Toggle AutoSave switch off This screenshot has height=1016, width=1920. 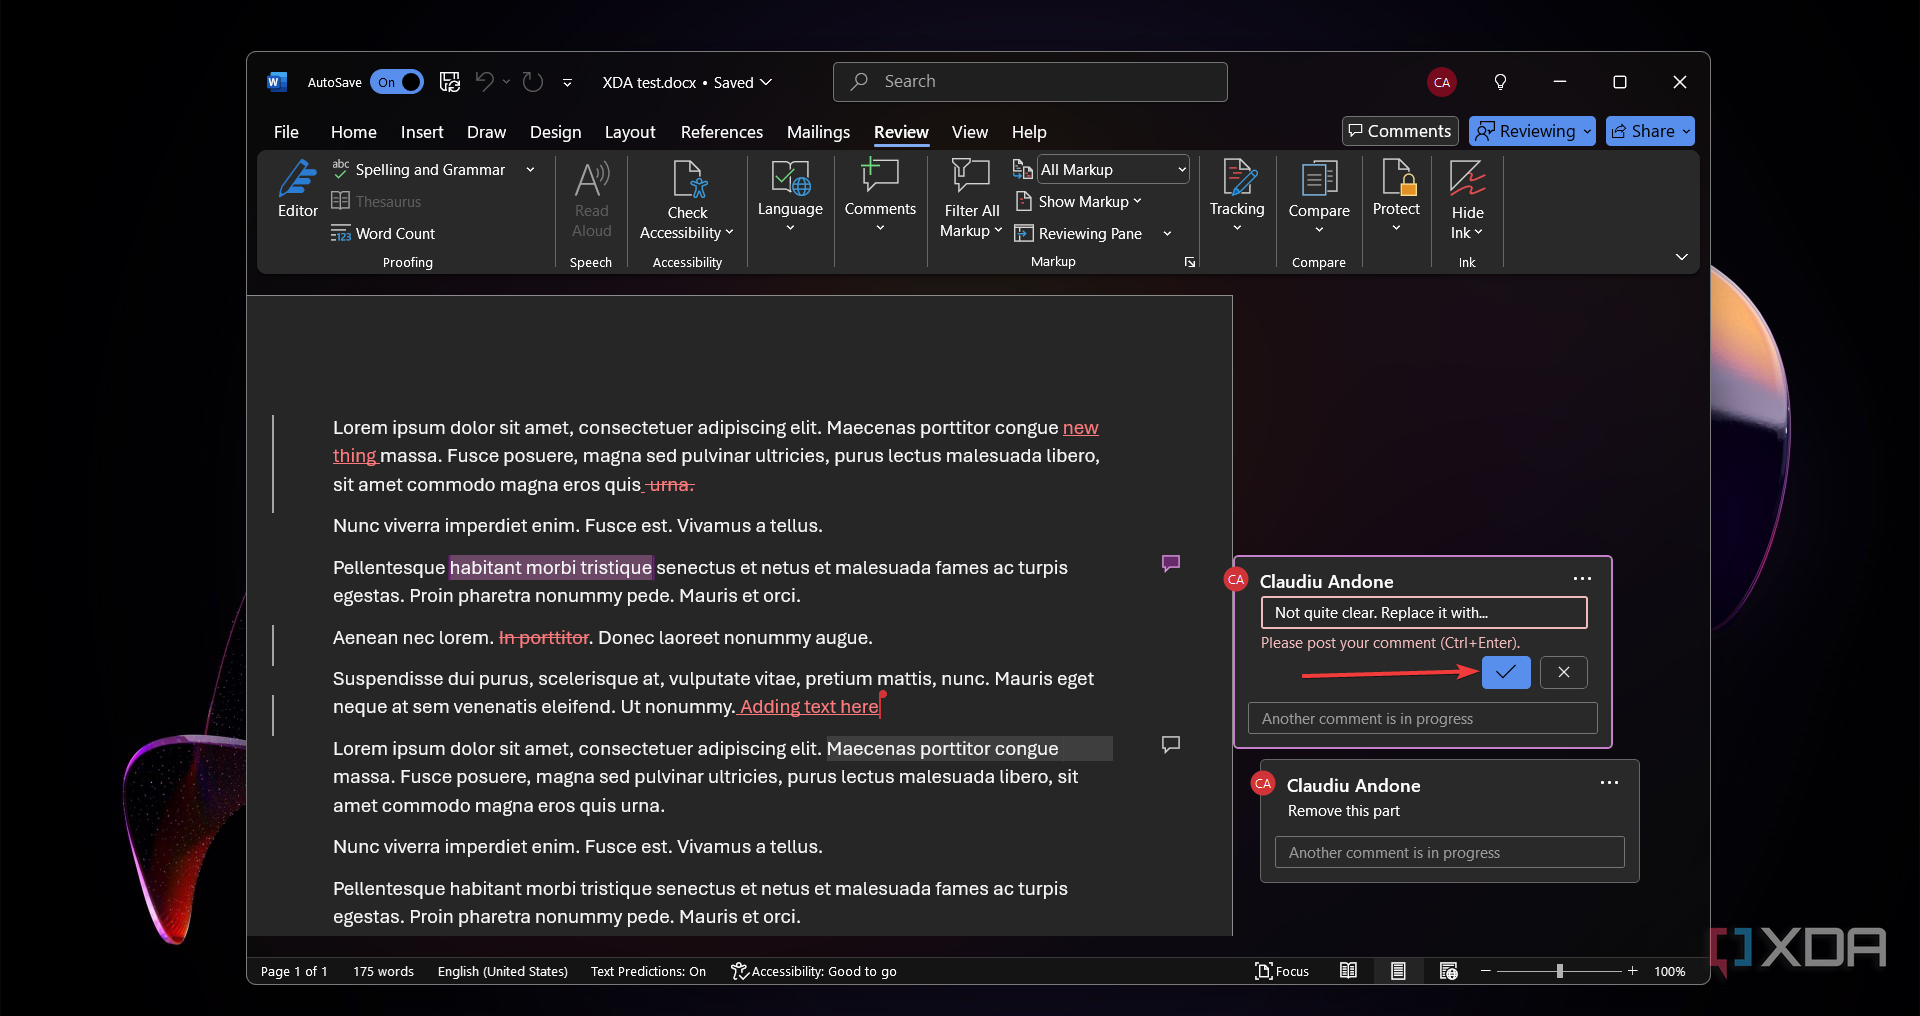click(x=397, y=82)
